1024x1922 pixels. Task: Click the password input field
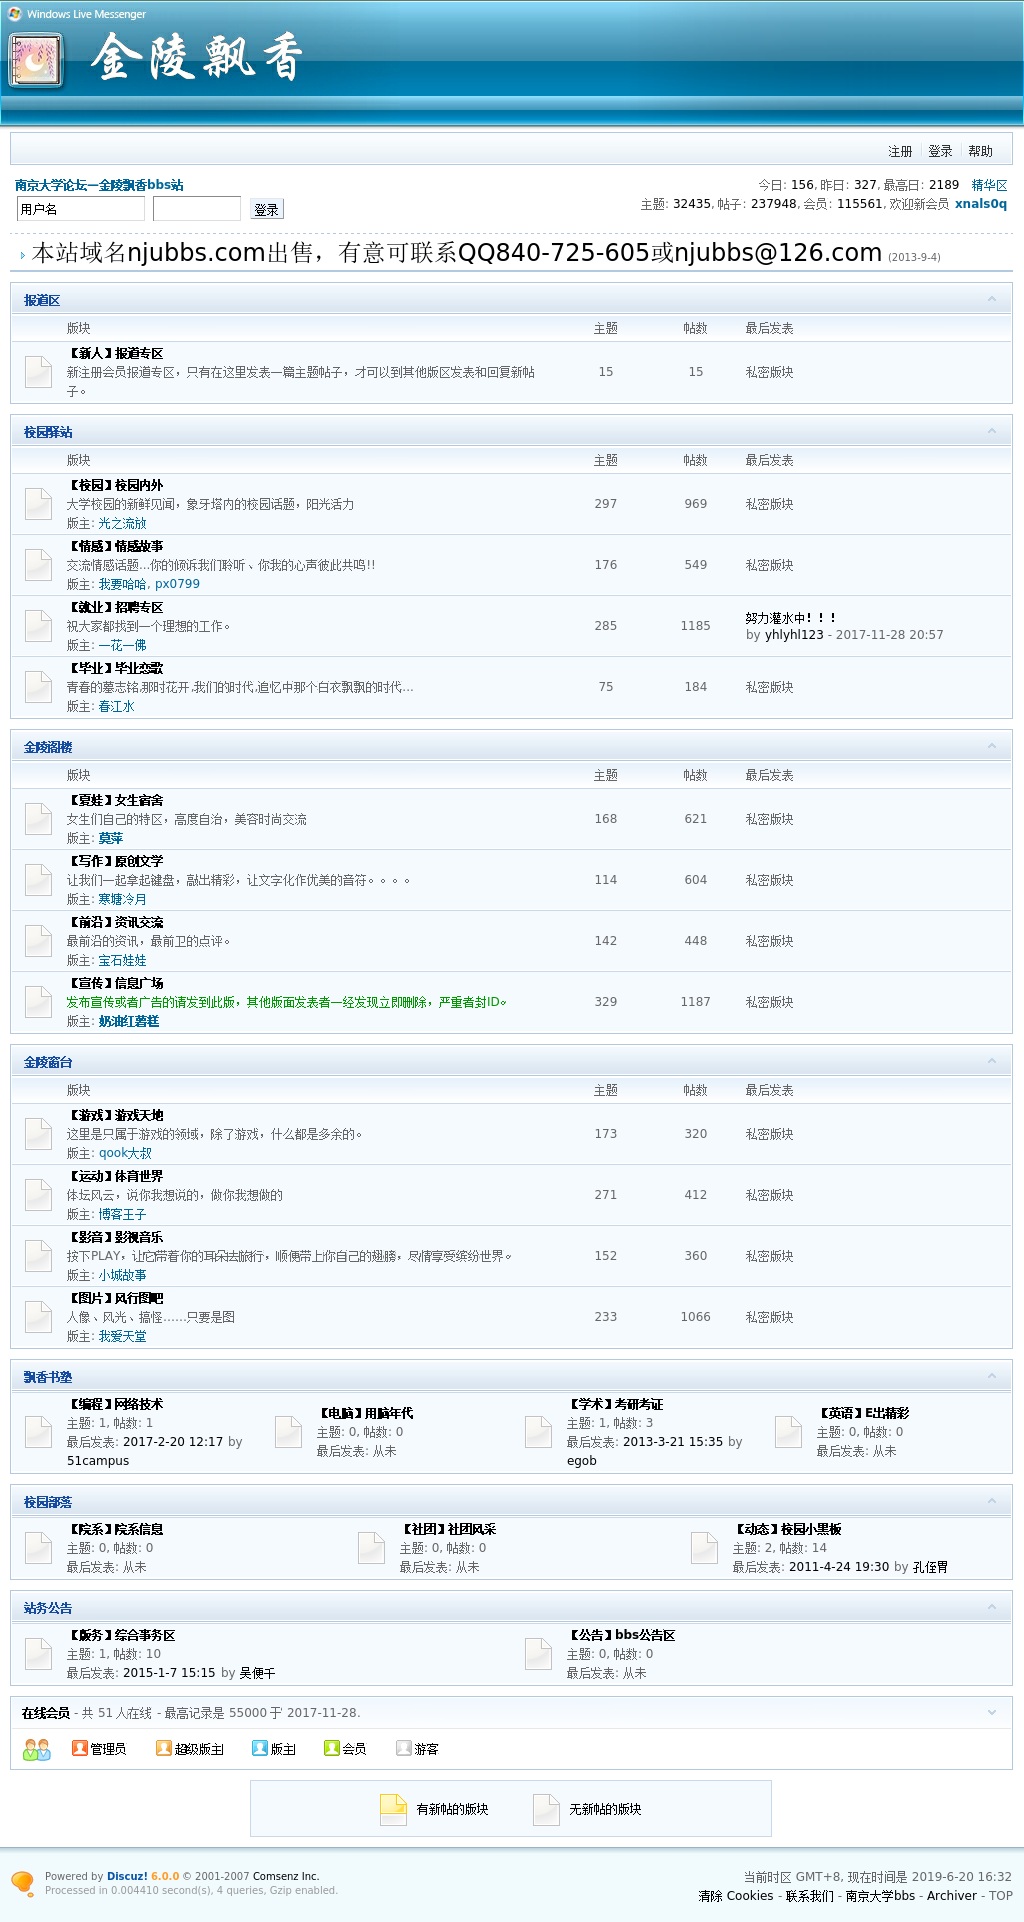click(197, 209)
